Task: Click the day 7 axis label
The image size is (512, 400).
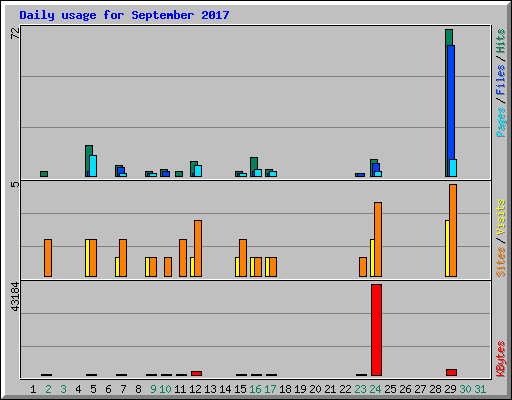Action: (123, 389)
